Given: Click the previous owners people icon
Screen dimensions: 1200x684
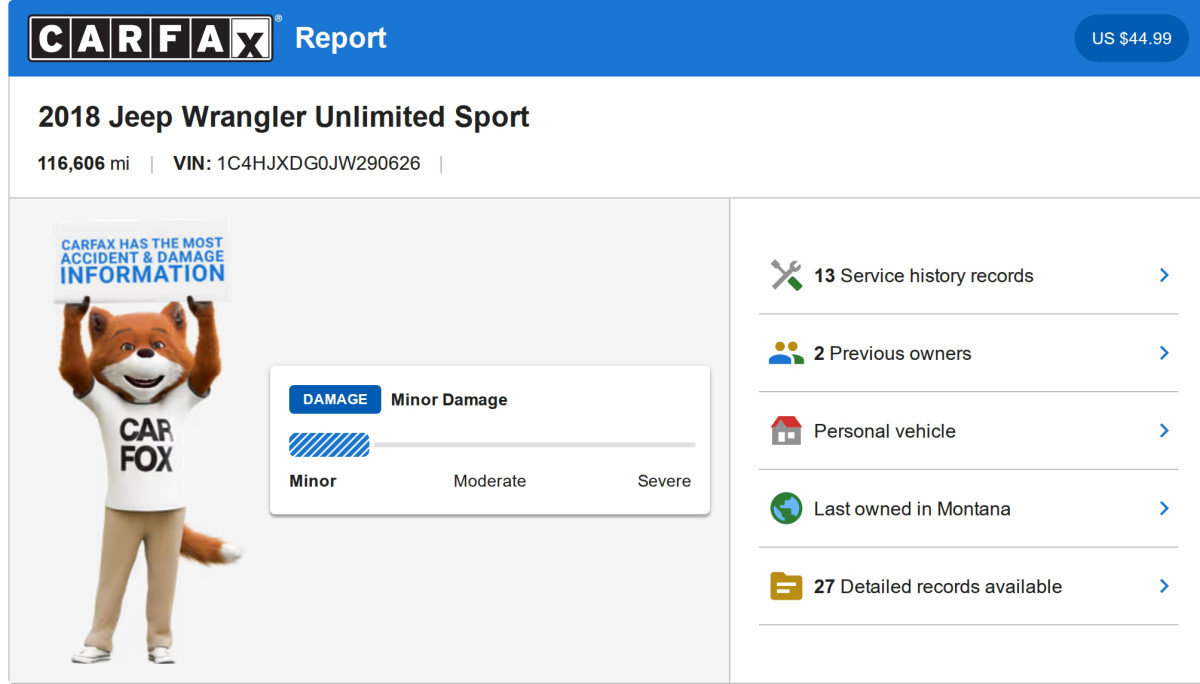Looking at the screenshot, I should [x=786, y=353].
